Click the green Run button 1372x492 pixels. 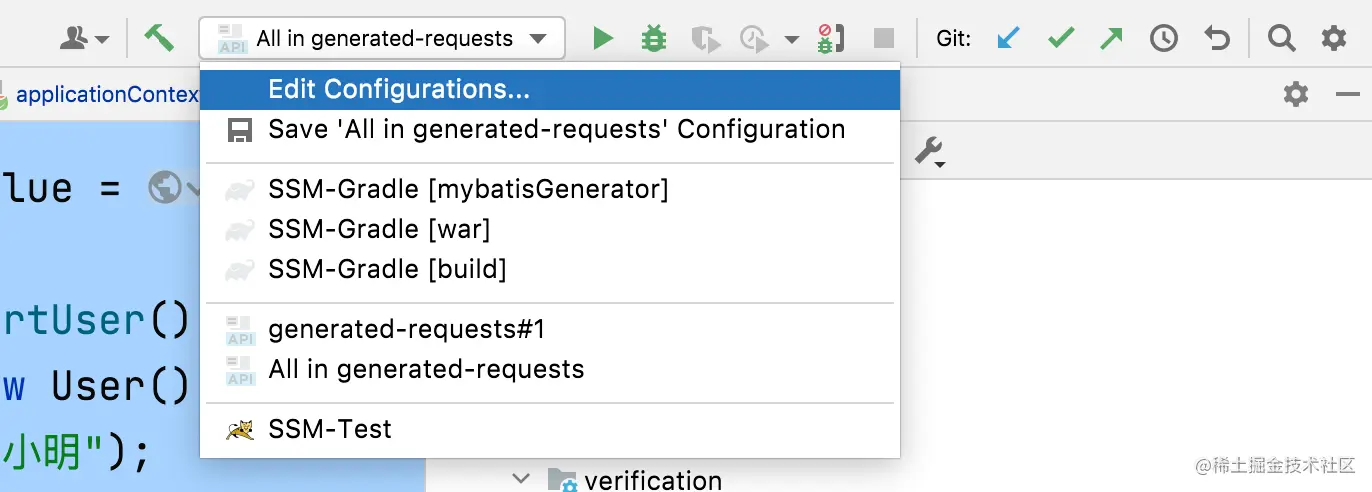point(602,39)
